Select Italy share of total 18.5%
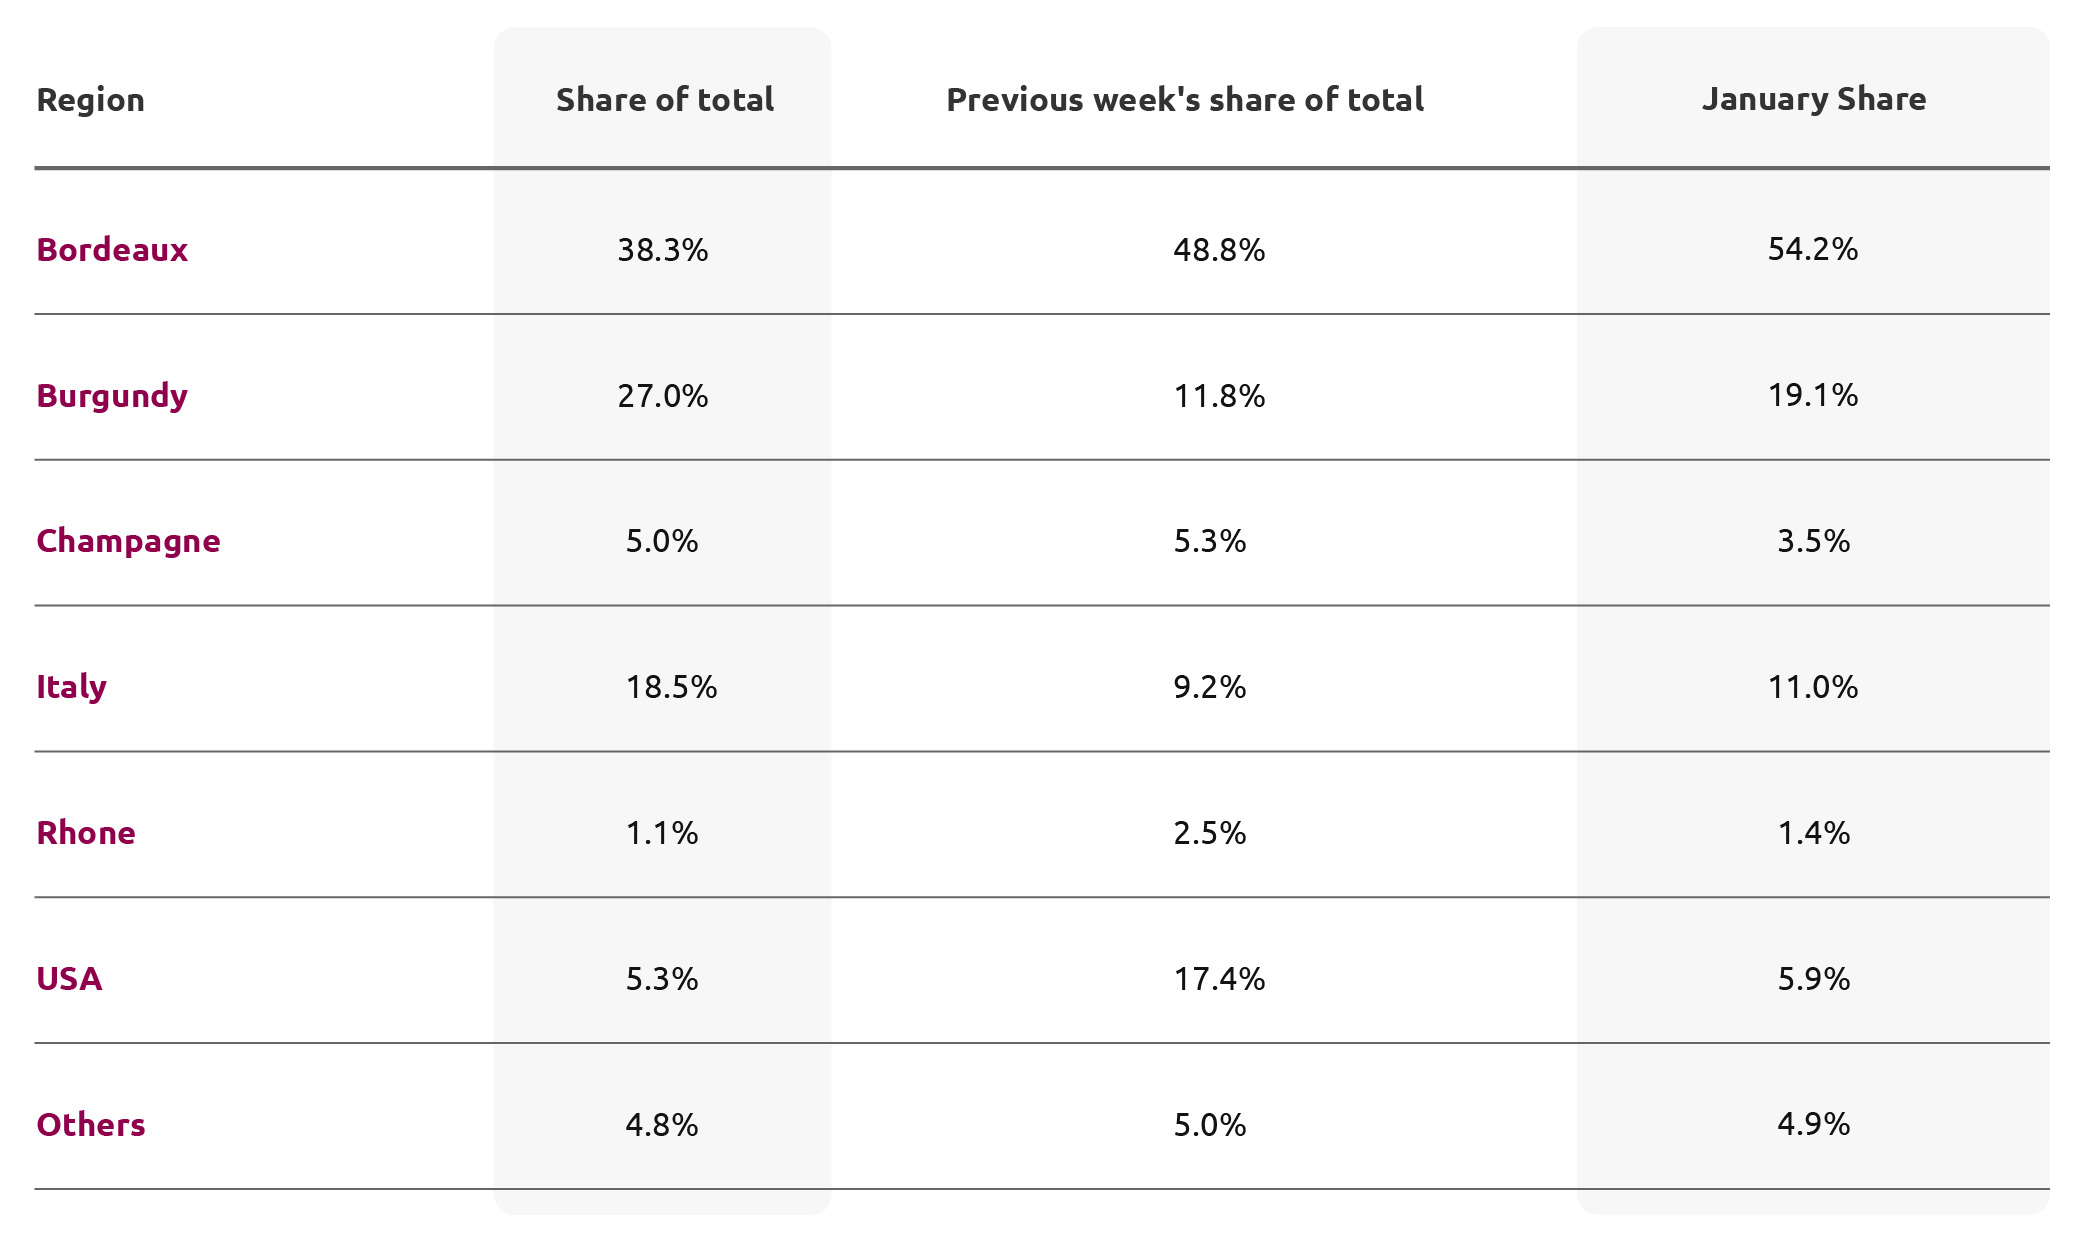The height and width of the screenshot is (1242, 2084). (x=671, y=687)
